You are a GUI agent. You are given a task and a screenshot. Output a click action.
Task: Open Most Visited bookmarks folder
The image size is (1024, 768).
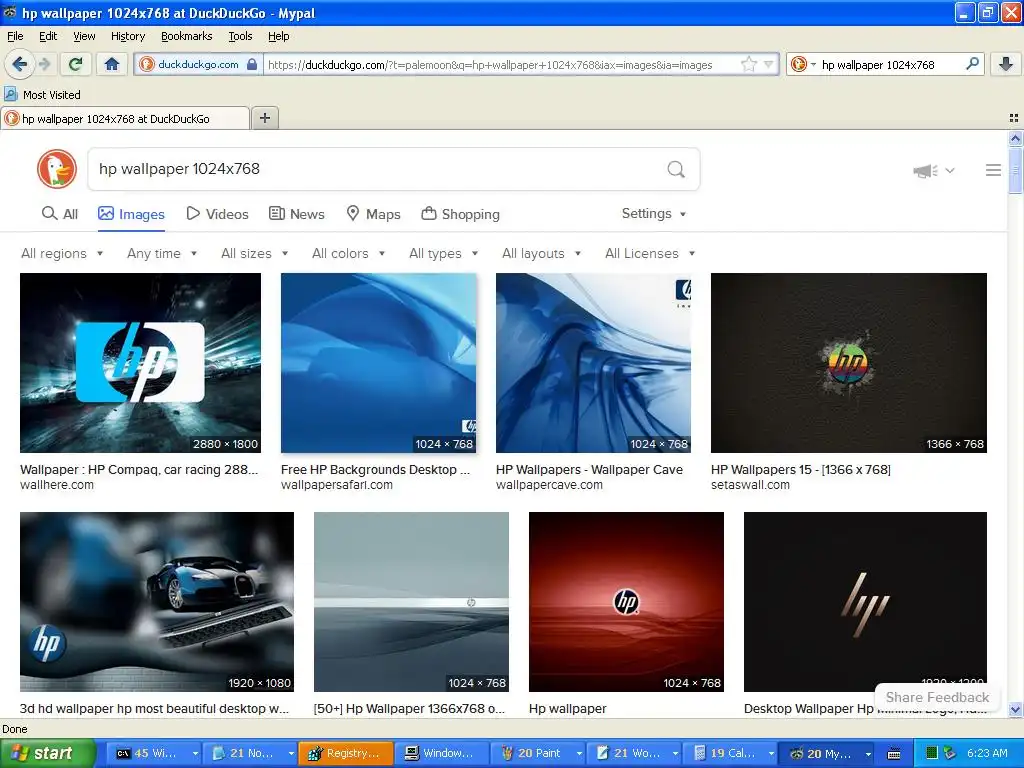42,95
